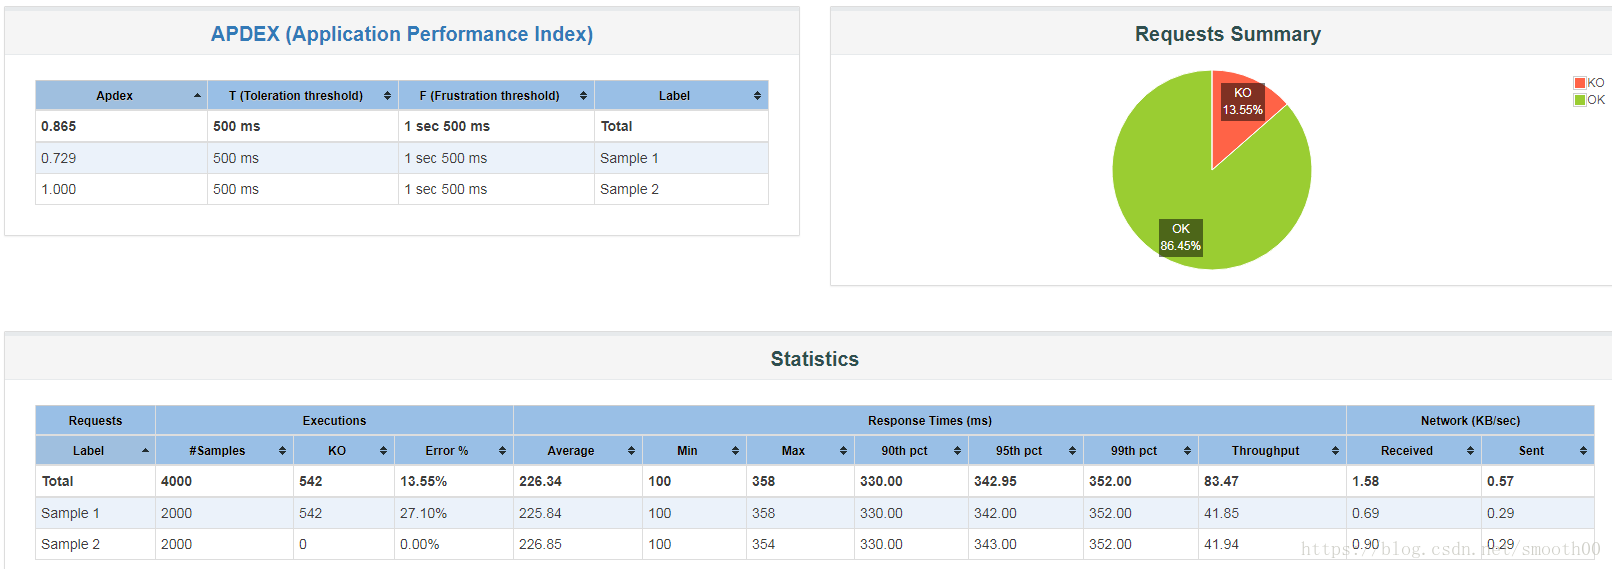Open the APDEX (Application Performance Index) title link
Screen dimensions: 1612x569
coord(402,34)
